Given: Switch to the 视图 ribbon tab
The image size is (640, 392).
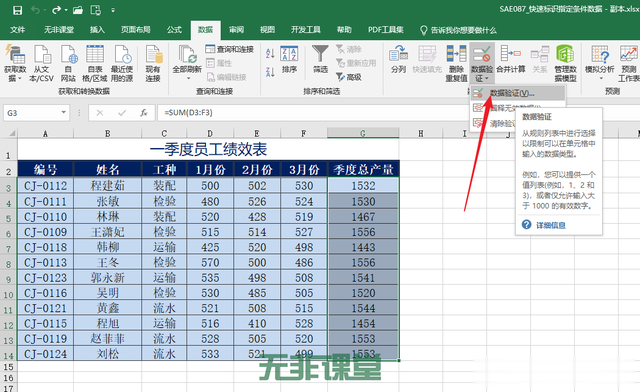Looking at the screenshot, I should pos(267,30).
